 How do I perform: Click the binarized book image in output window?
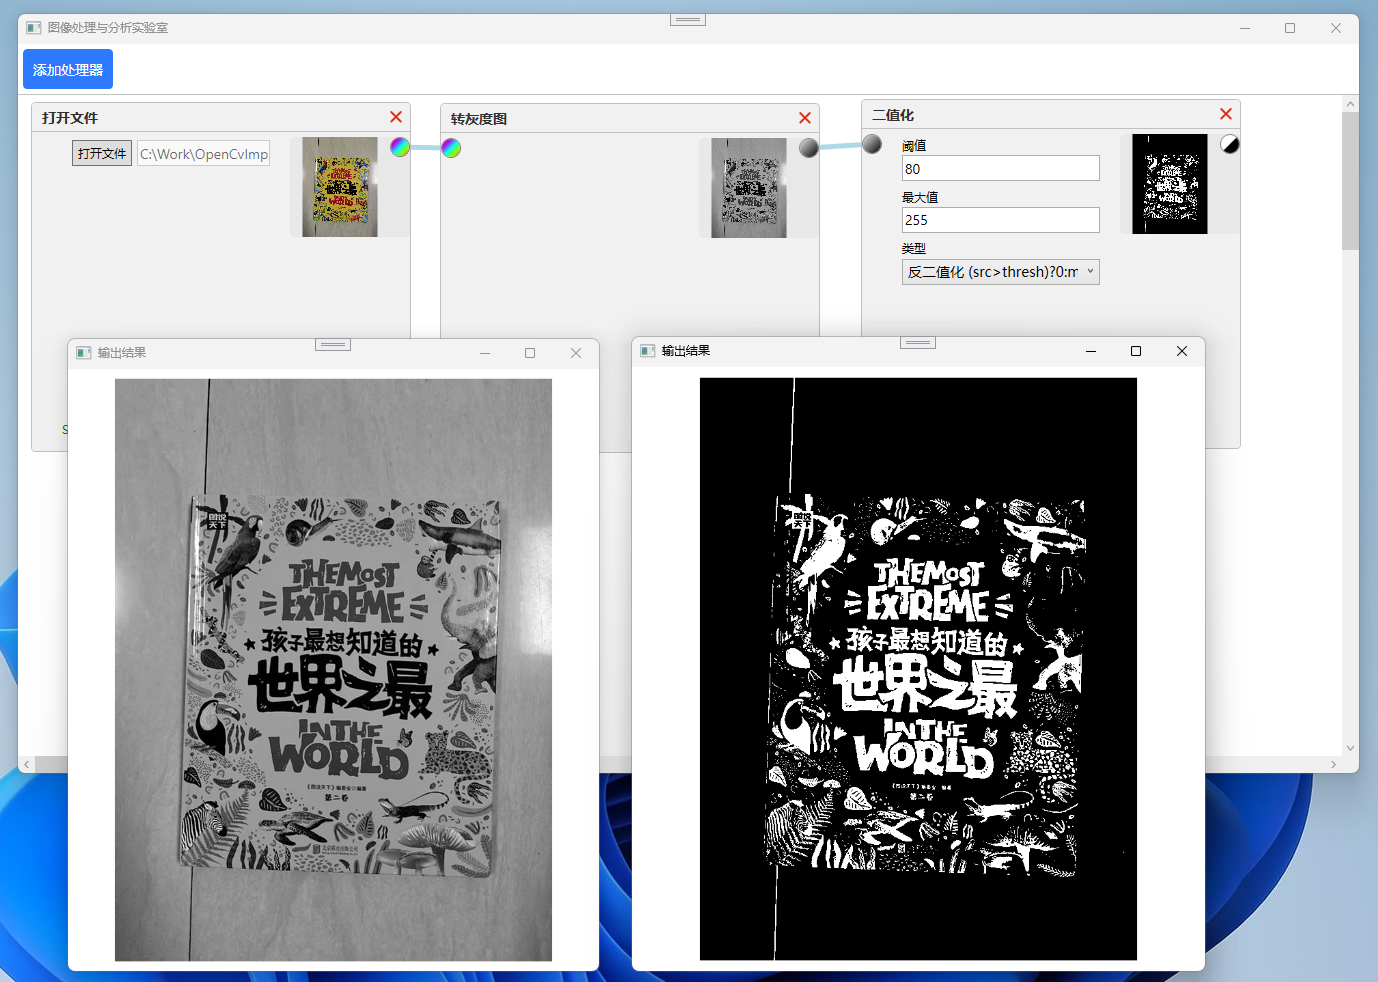click(918, 669)
